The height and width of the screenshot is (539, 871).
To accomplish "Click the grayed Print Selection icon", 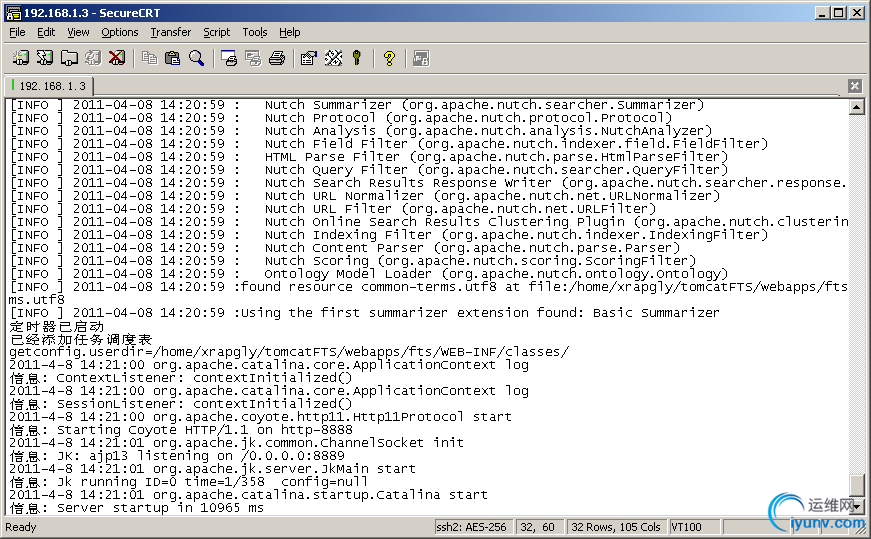I will (253, 58).
